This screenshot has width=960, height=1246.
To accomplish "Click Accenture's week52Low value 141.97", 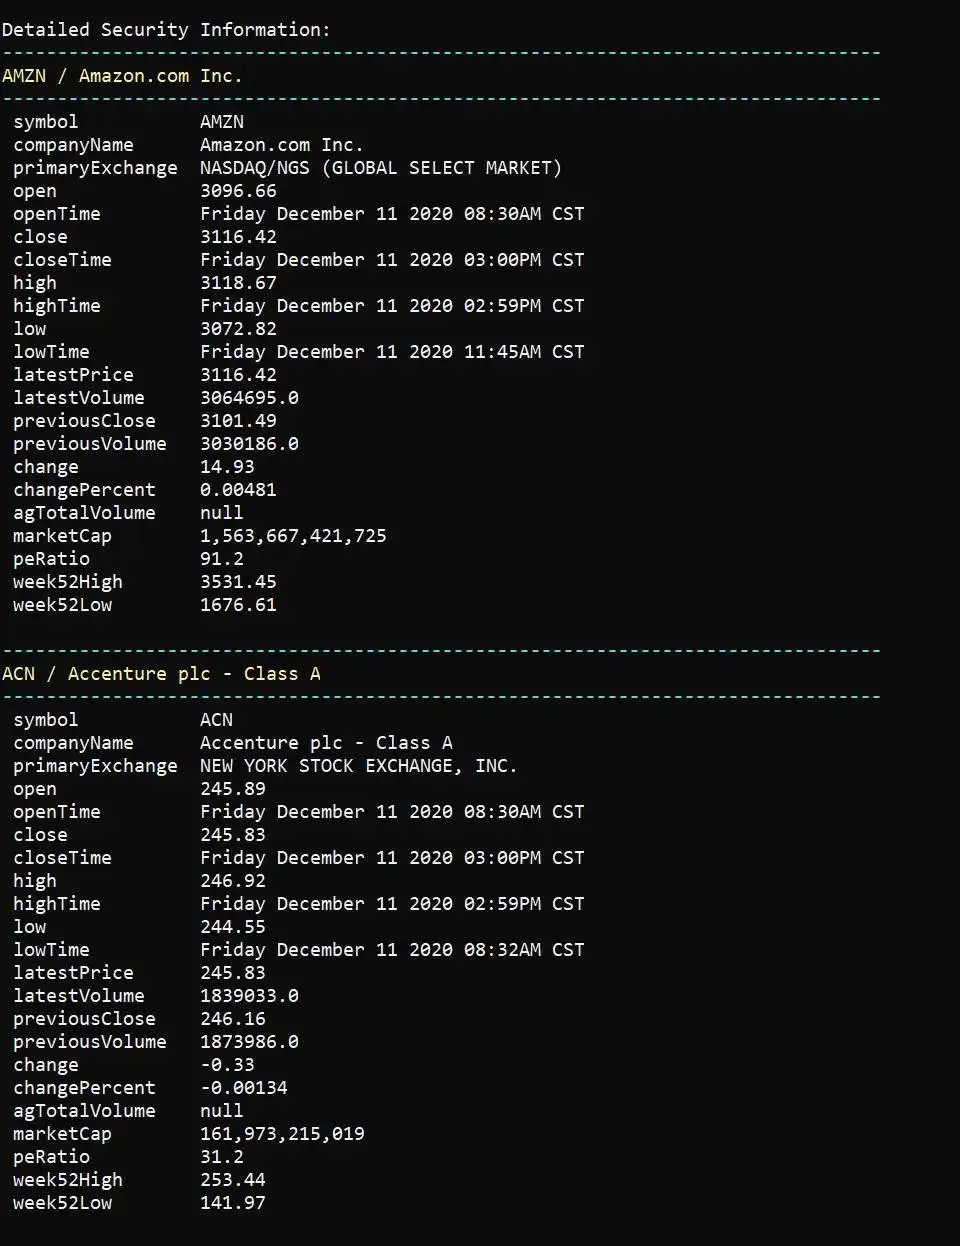I will (232, 1203).
